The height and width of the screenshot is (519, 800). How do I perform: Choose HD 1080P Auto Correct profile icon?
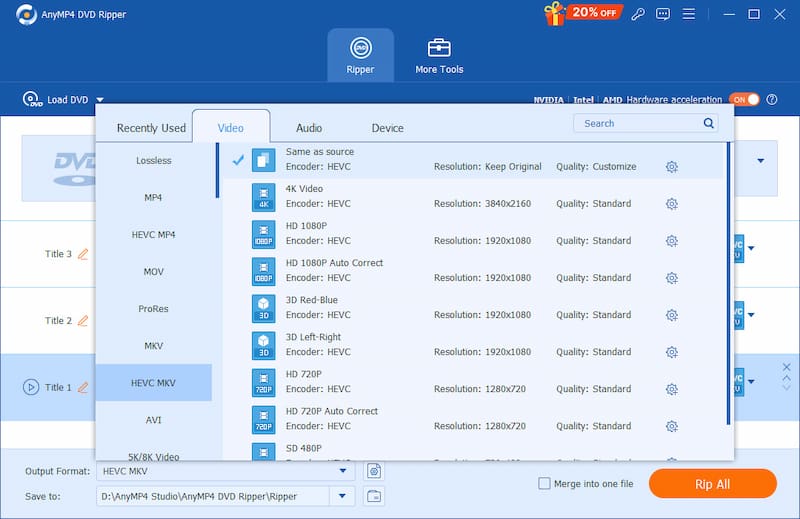click(263, 271)
